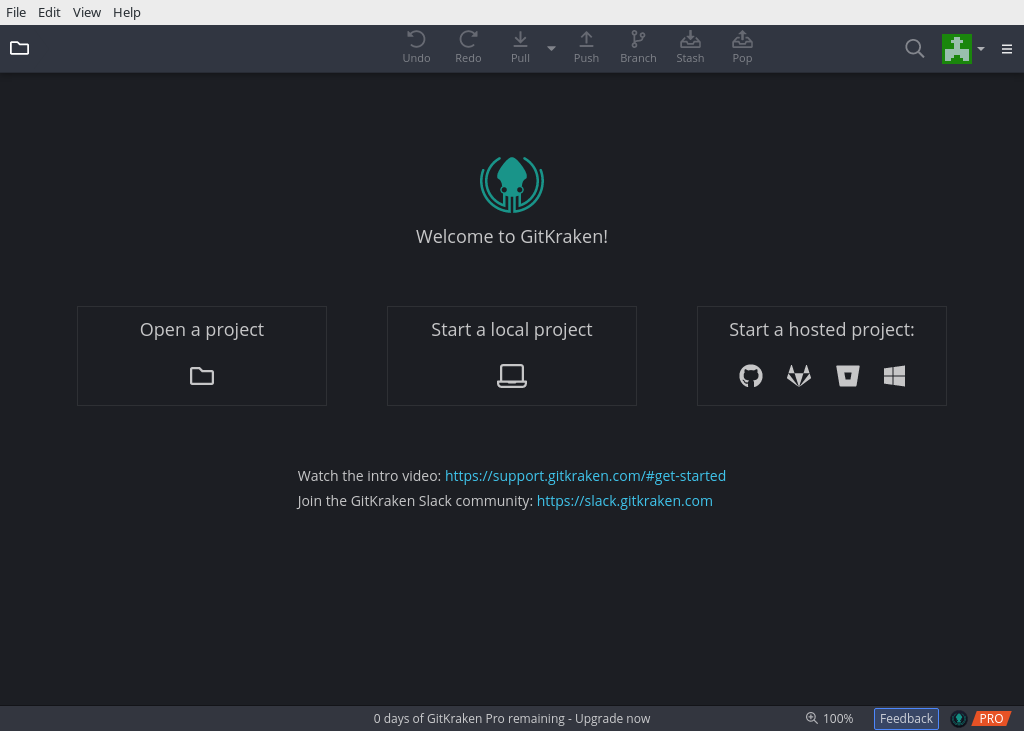Viewport: 1024px width, 731px height.
Task: Click the GitKraken icon beside the PRO badge
Action: coord(959,719)
